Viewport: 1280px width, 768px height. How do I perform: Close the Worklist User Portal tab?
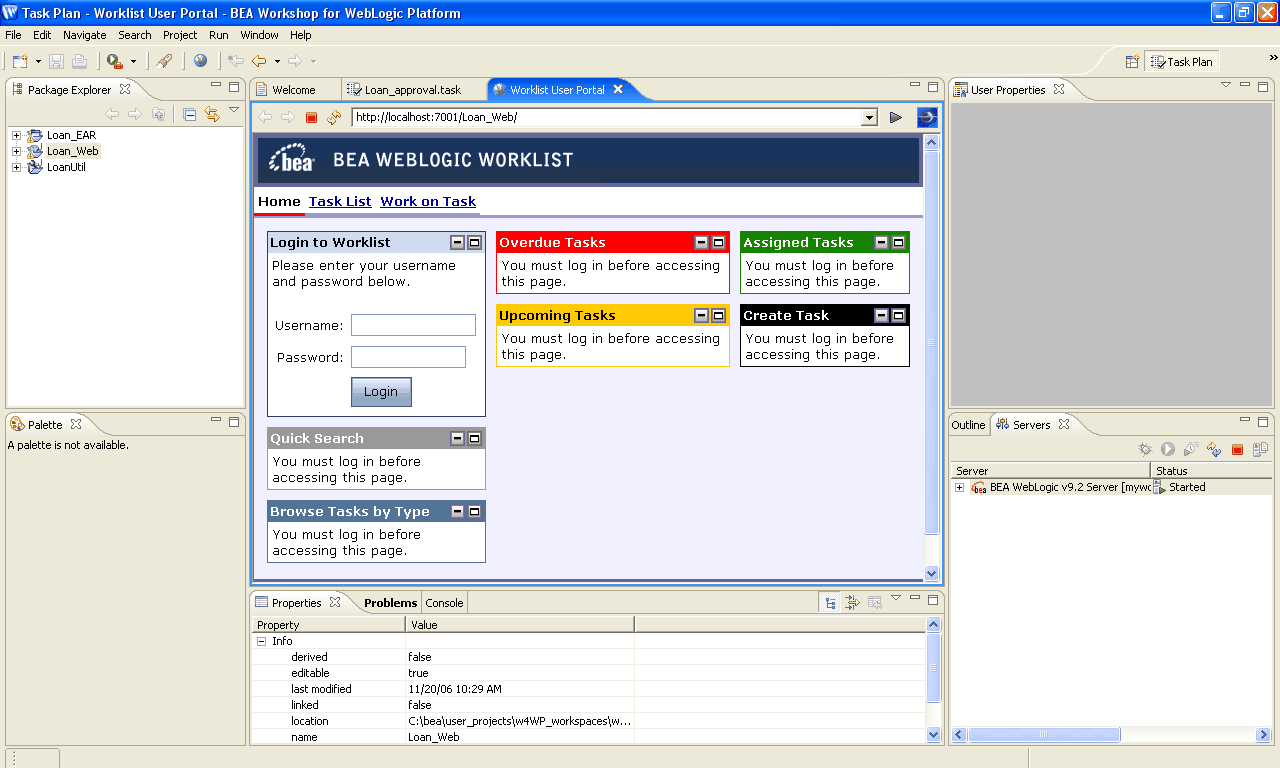click(x=618, y=89)
